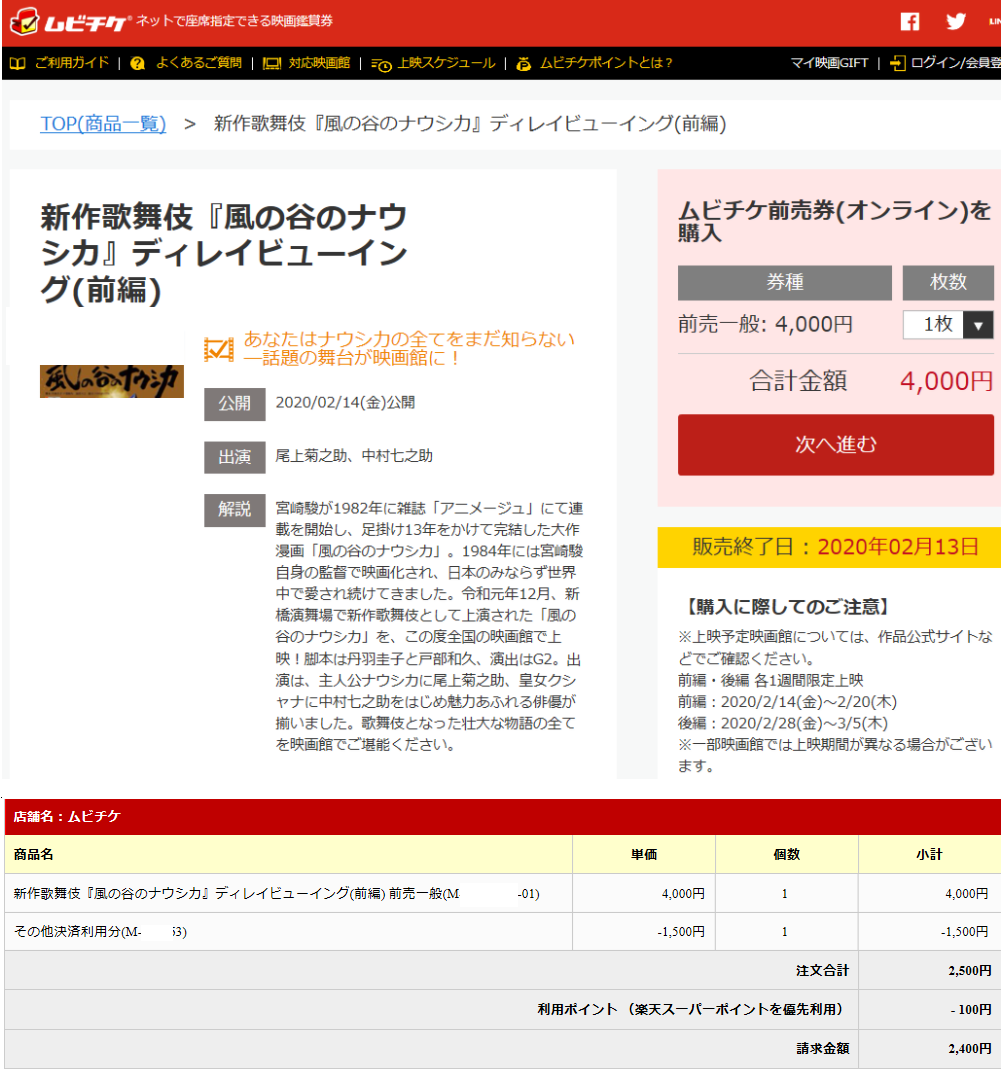Click the login arrow icon beside ログイン
The height and width of the screenshot is (1071, 1001).
897,64
